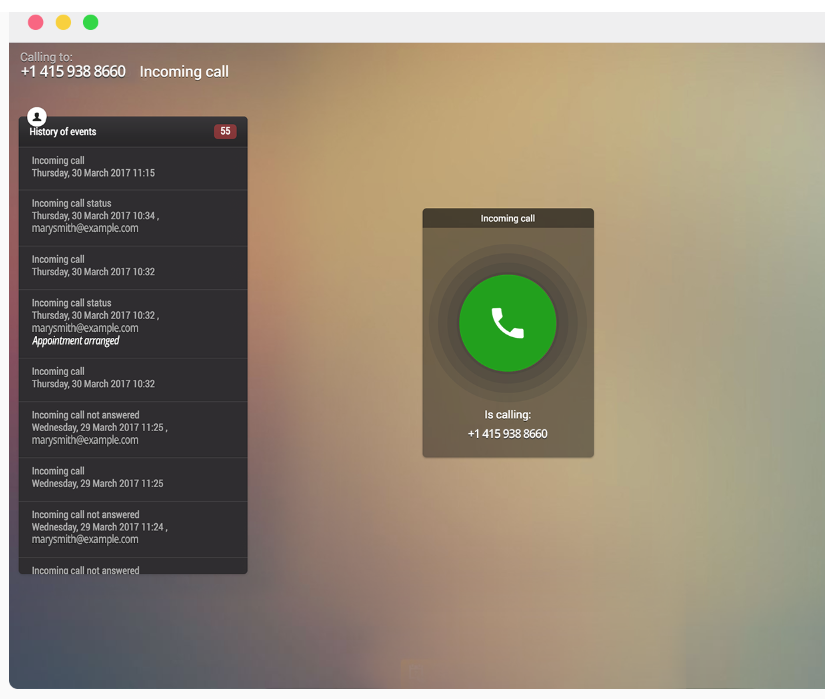Select Incoming call entry Wednesday 11:25
Image resolution: width=825 pixels, height=699 pixels.
133,479
